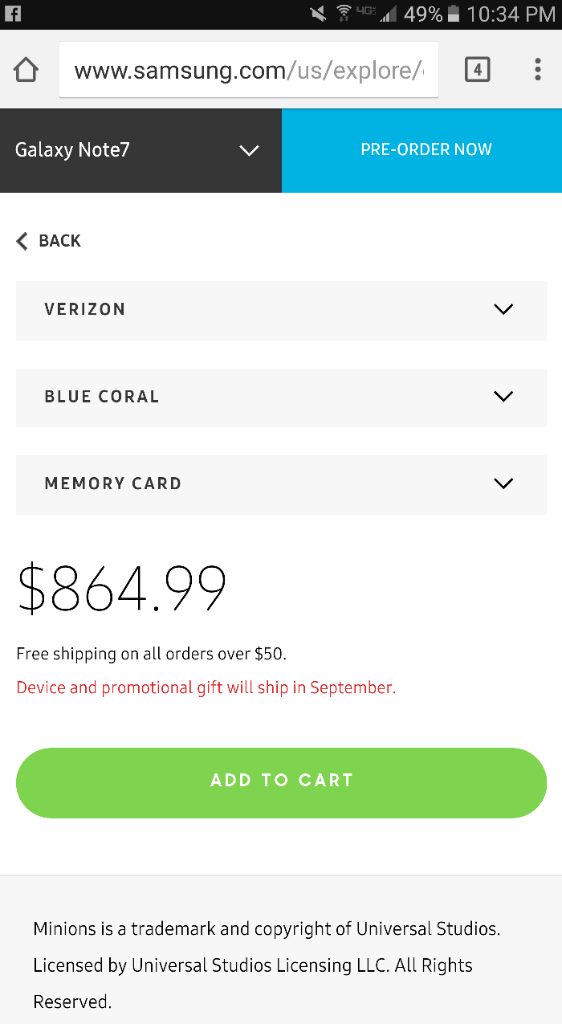Click the ADD TO CART button

pos(281,782)
